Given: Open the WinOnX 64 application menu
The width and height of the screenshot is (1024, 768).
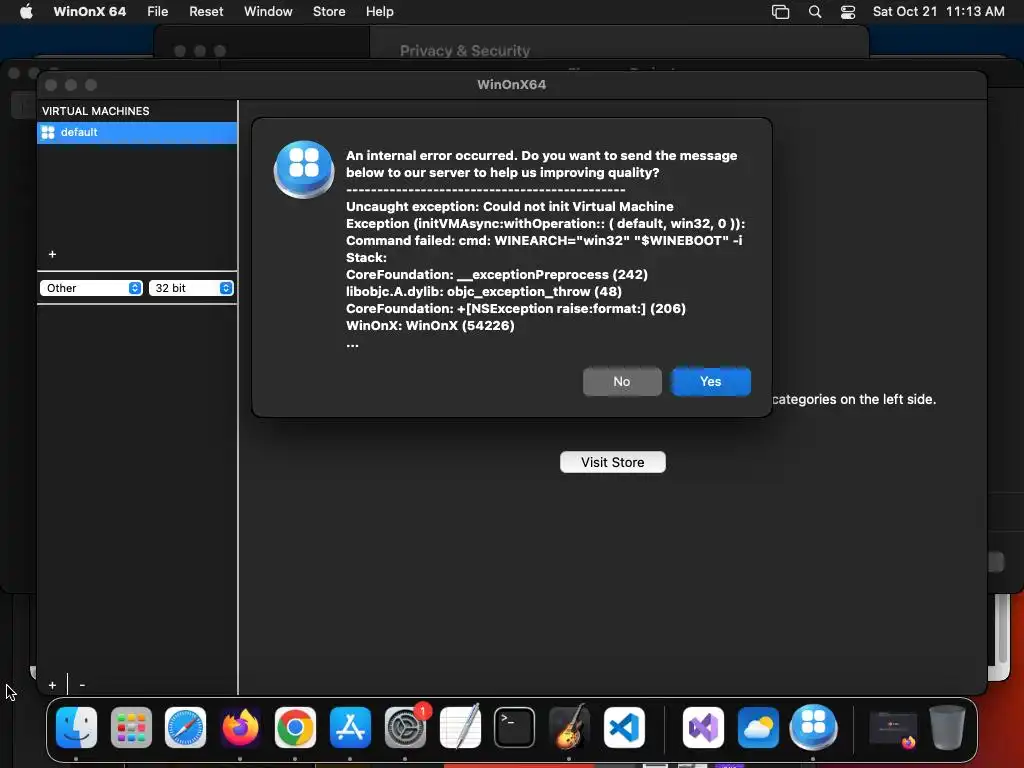Looking at the screenshot, I should [x=89, y=12].
